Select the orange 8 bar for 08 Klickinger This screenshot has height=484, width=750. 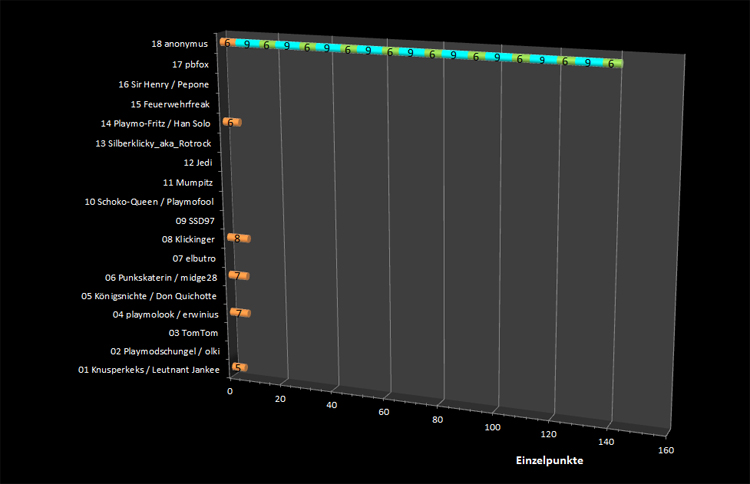point(238,238)
